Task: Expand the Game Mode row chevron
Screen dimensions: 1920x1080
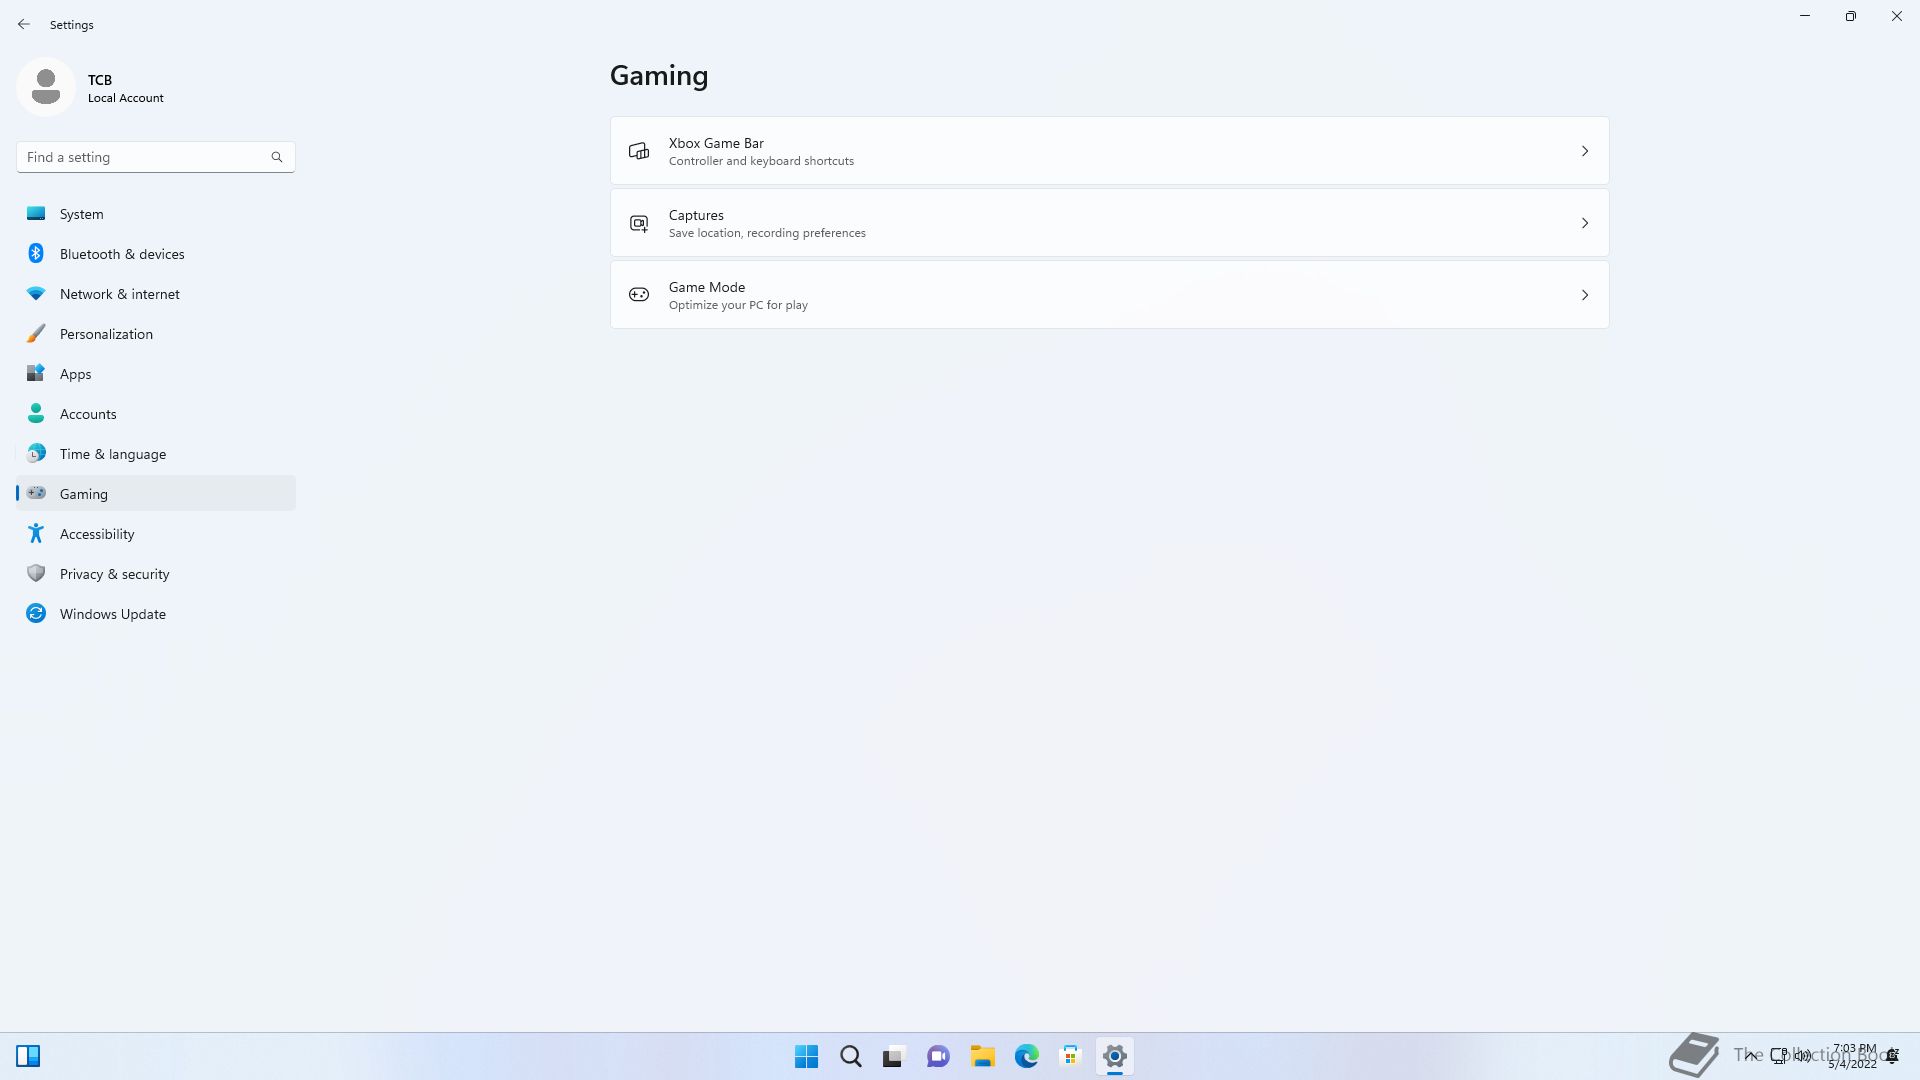Action: click(1585, 295)
